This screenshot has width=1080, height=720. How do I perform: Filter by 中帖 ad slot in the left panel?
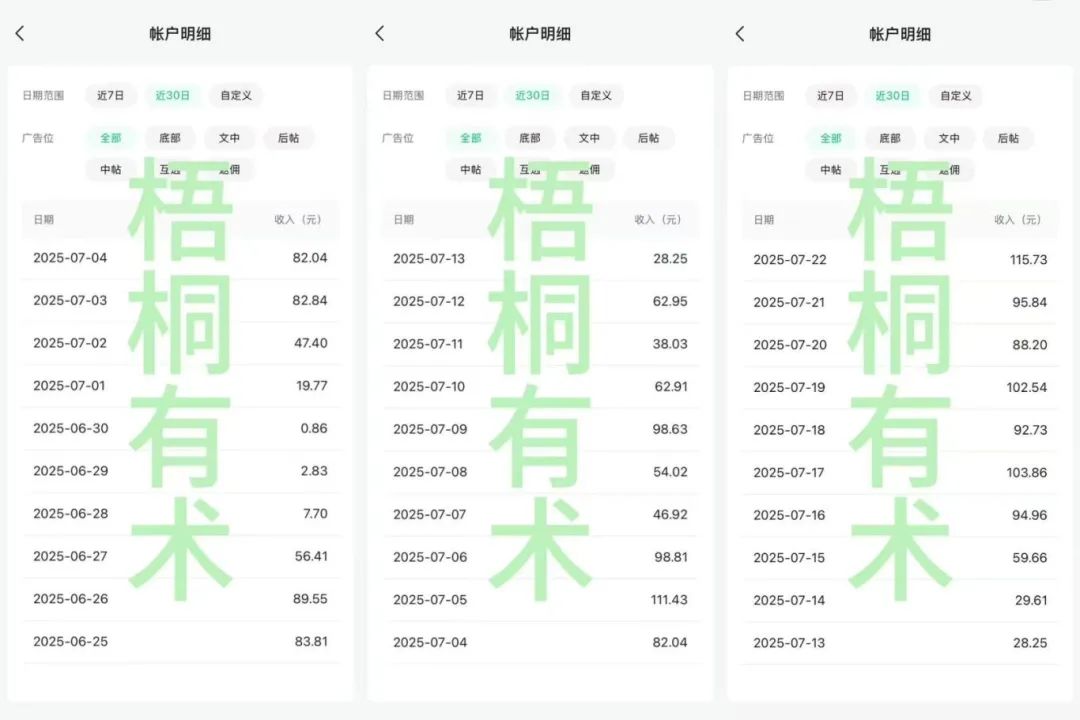click(111, 170)
